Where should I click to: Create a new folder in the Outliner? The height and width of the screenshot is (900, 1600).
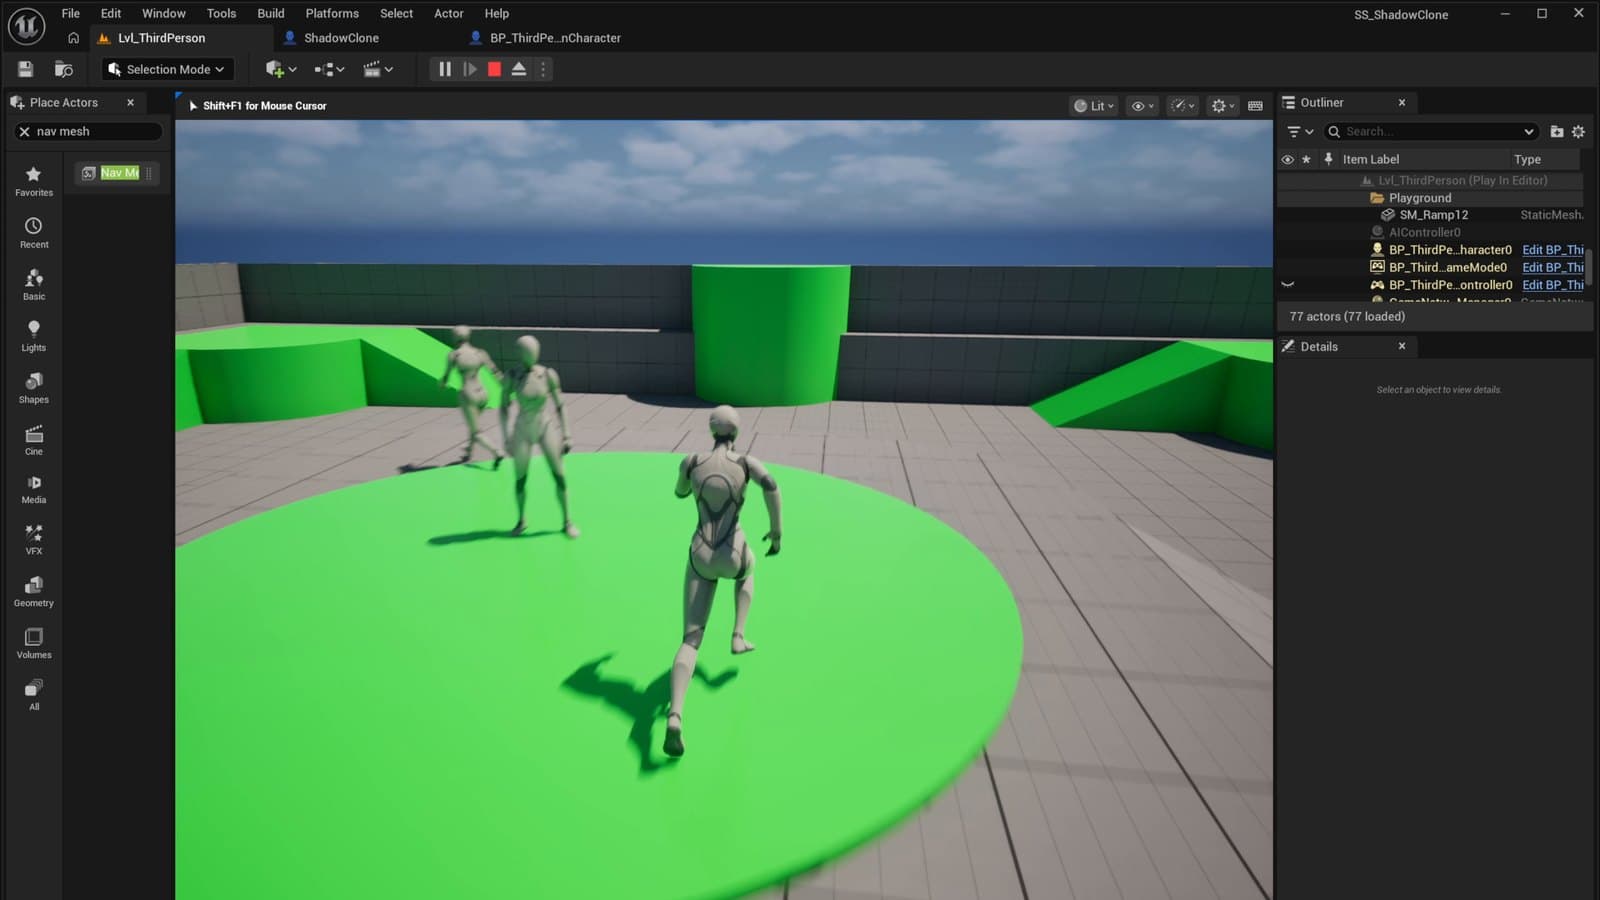click(x=1557, y=131)
